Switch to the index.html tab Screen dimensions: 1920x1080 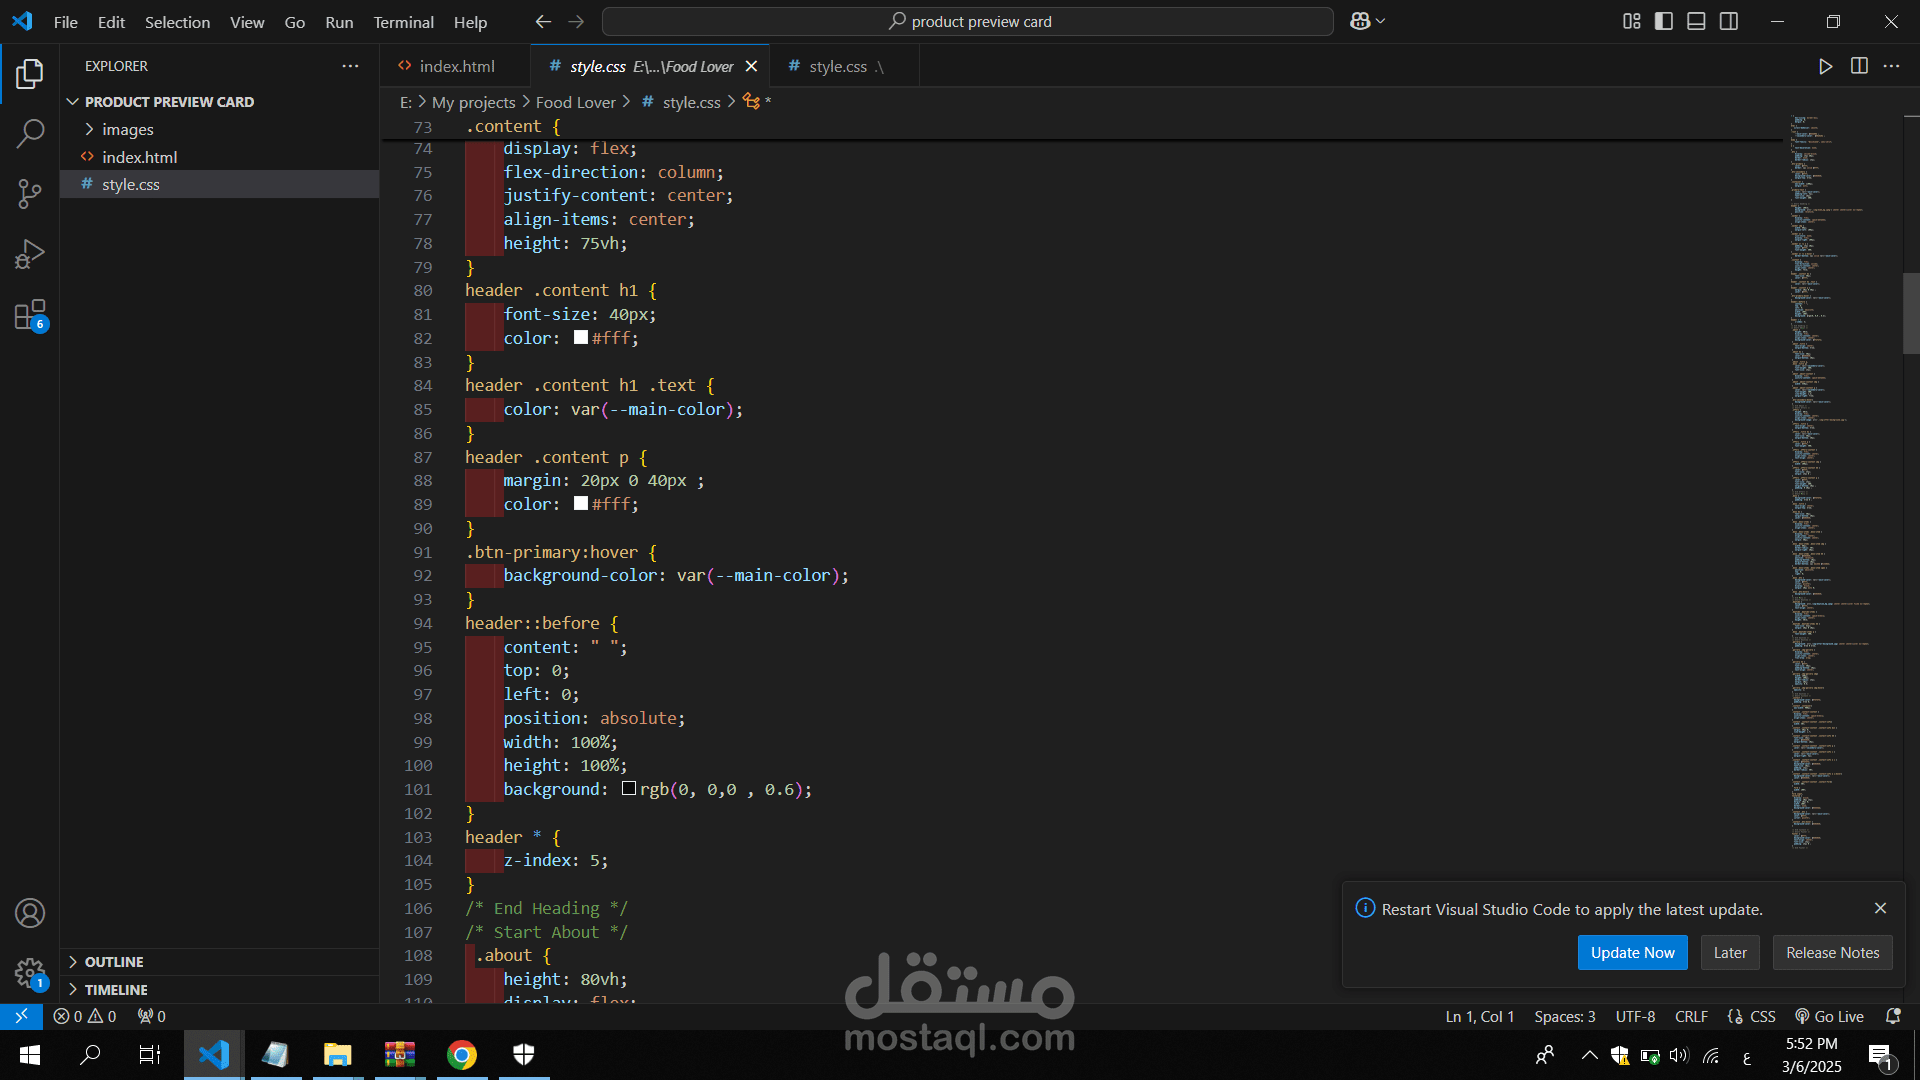tap(456, 66)
